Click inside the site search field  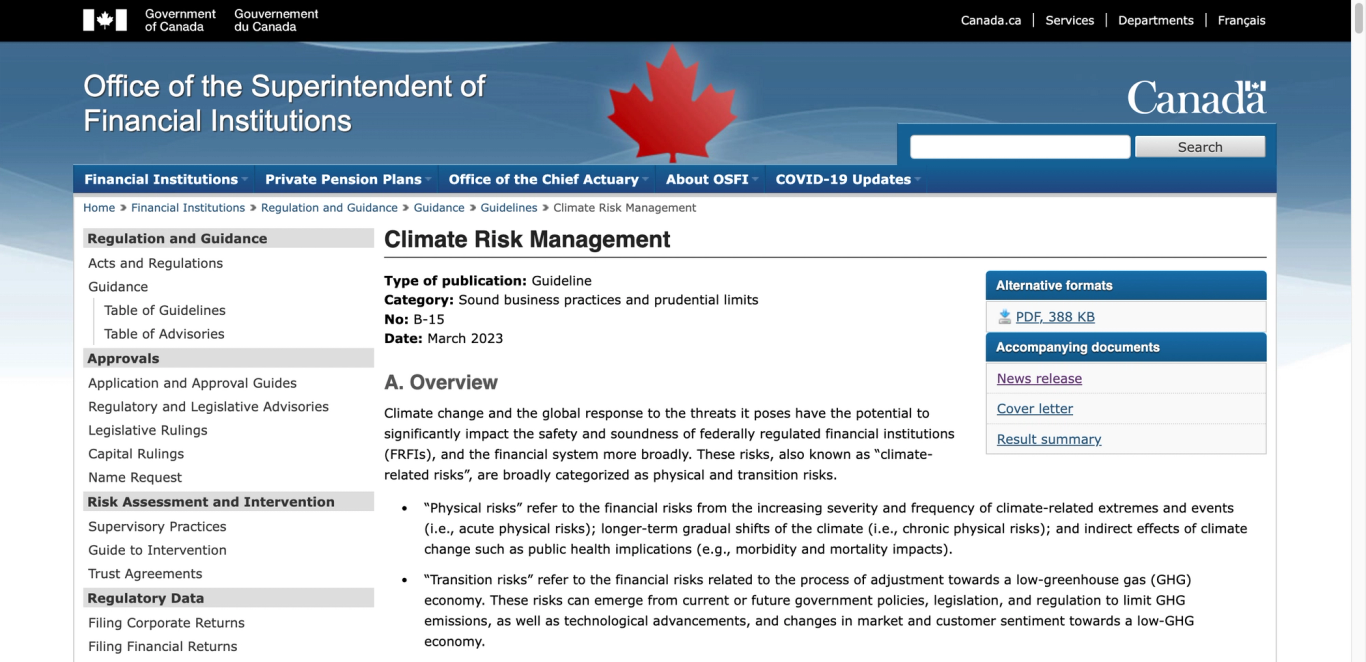[1019, 146]
